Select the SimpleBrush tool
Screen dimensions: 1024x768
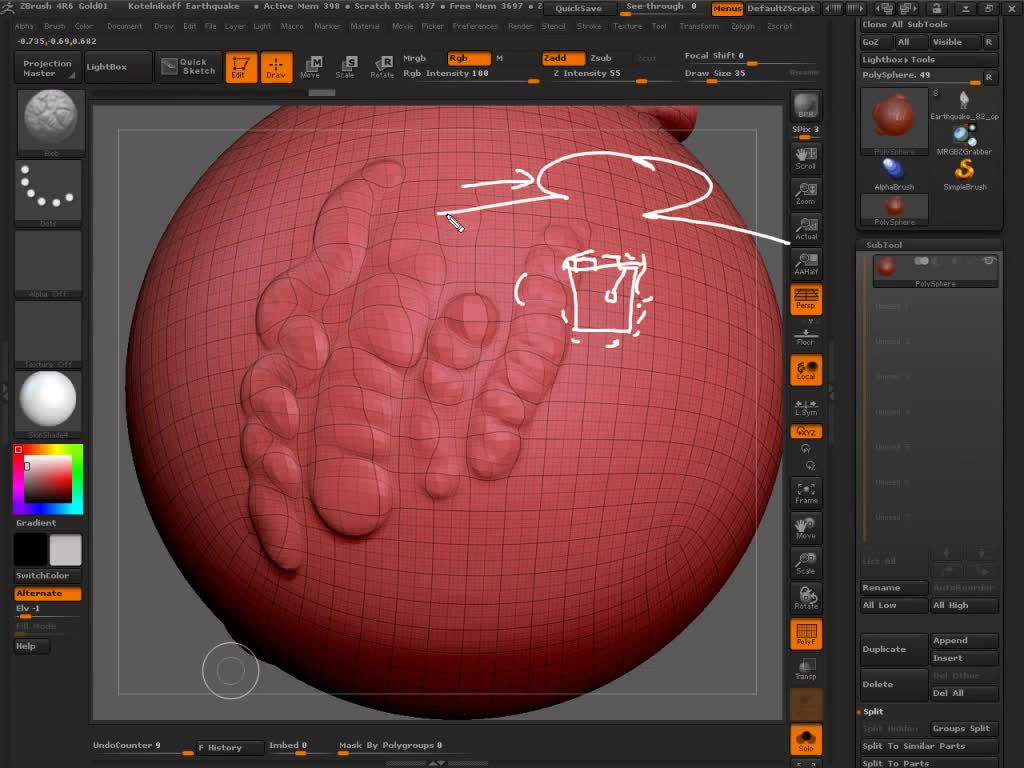(x=965, y=175)
